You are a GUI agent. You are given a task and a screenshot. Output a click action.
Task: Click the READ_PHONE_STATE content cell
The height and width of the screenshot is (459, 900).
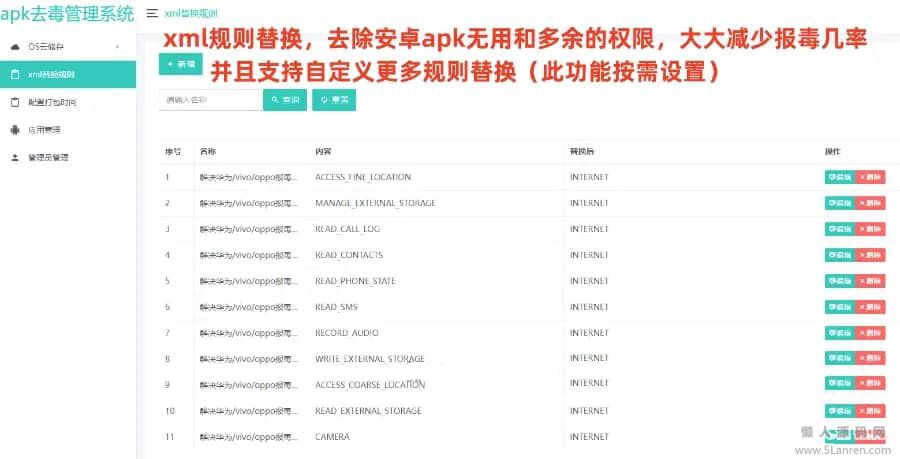coord(355,281)
